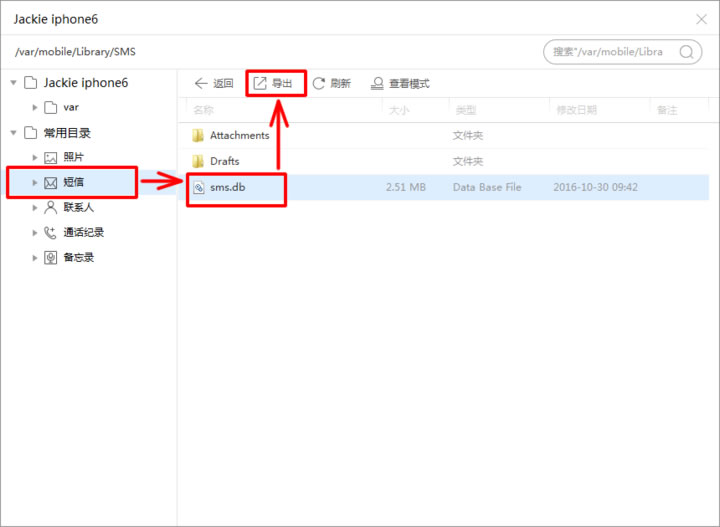The height and width of the screenshot is (527, 720).
Task: Select the Jackie iphone6 tree label
Action: 86,83
